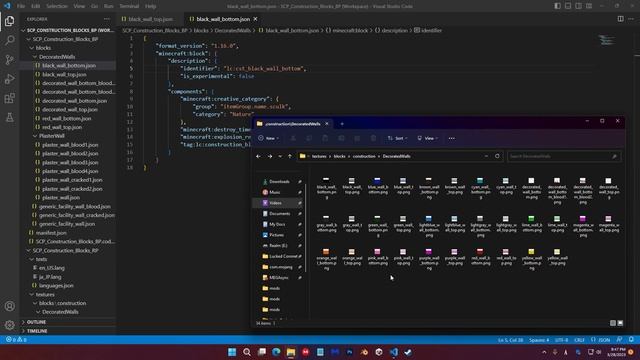Toggle primary sidebar layout icon in title bar
The width and height of the screenshot is (640, 360).
pyautogui.click(x=558, y=6)
